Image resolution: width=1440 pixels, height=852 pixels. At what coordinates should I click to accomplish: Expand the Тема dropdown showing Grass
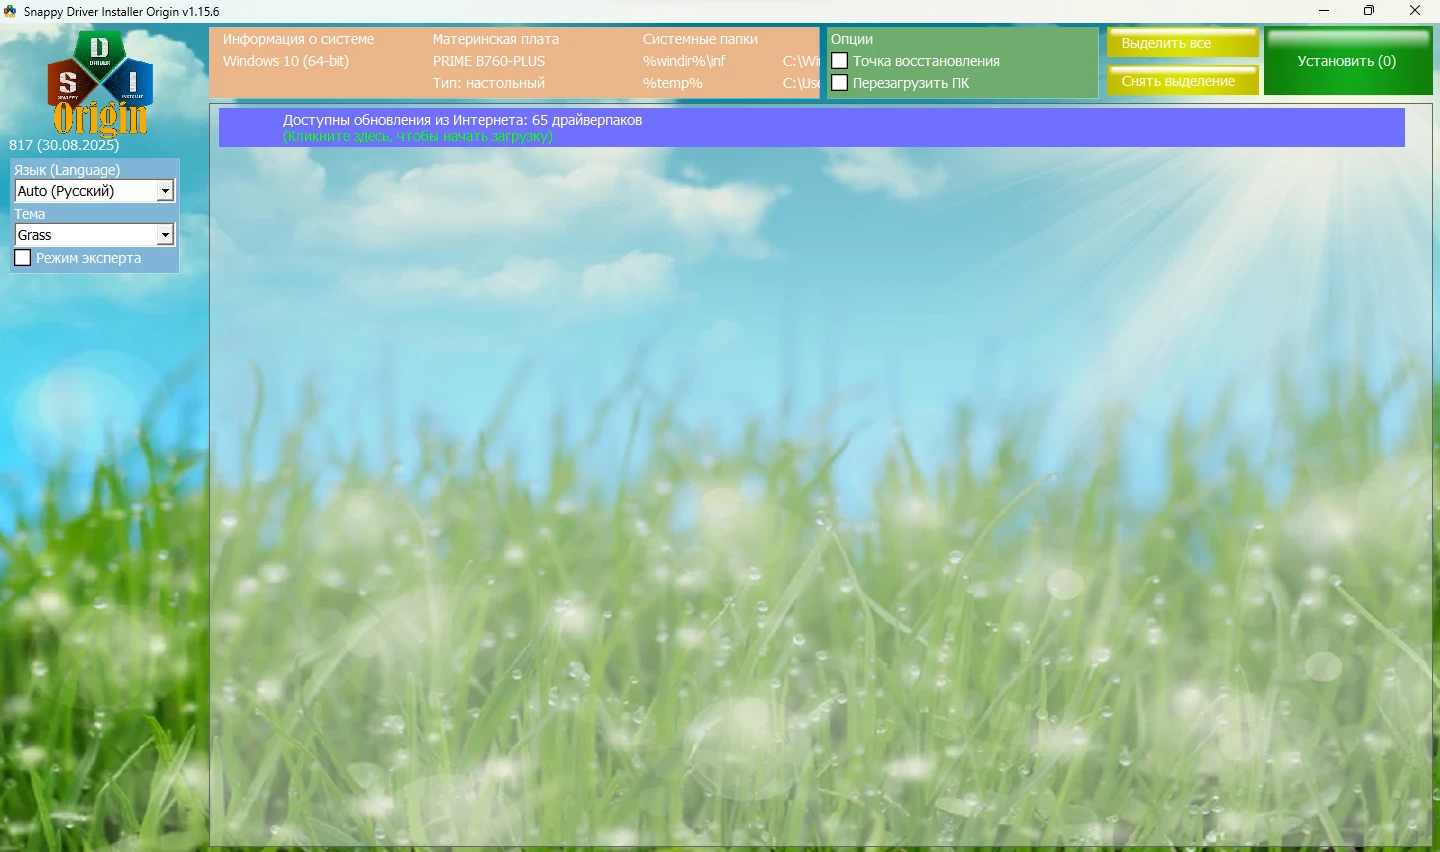point(165,235)
